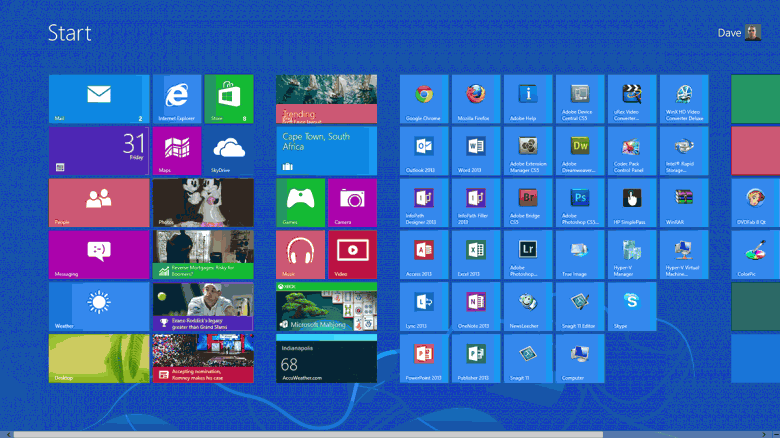Launch Adobe Photoshop CS5
Viewport: 780px width, 438px height.
point(580,203)
